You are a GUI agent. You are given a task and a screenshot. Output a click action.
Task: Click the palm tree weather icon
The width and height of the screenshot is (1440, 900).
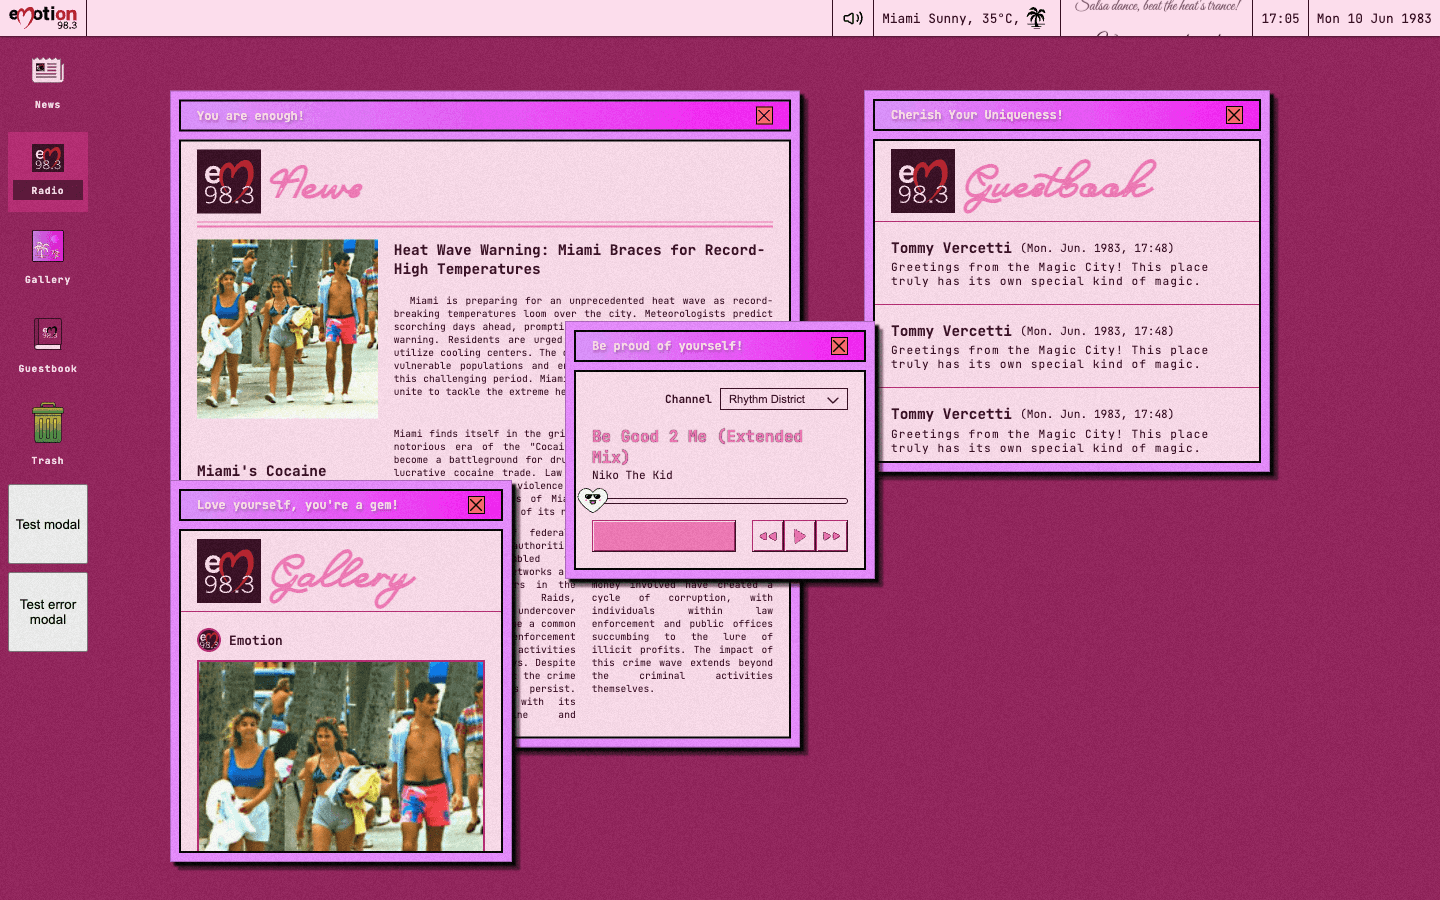click(1036, 18)
